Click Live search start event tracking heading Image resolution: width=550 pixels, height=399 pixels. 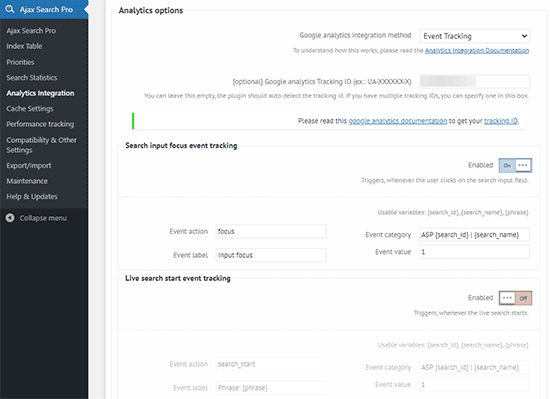point(178,278)
